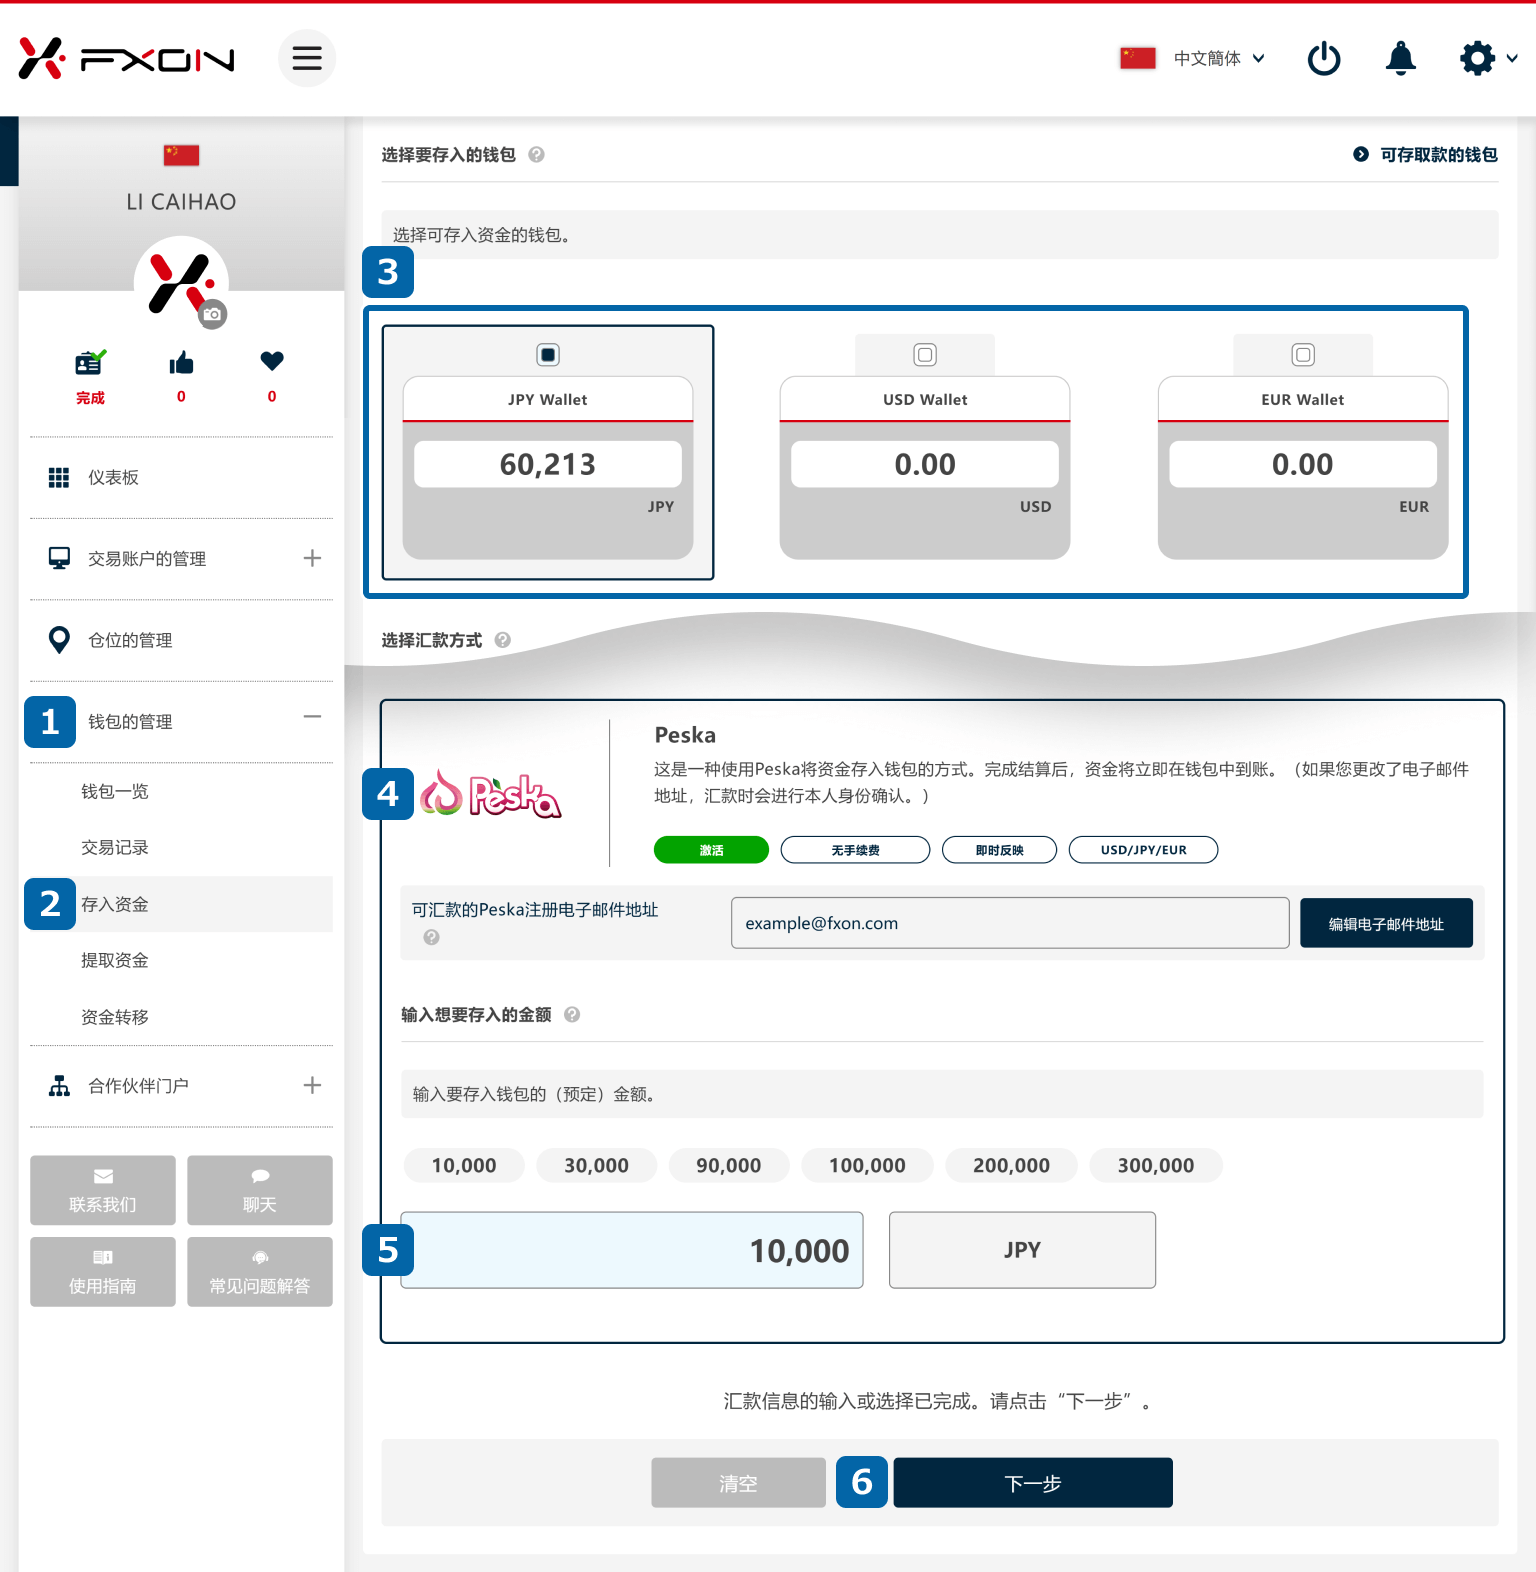Viewport: 1536px width, 1572px height.
Task: Expand the 交易账户的管理 menu section
Action: pos(312,558)
